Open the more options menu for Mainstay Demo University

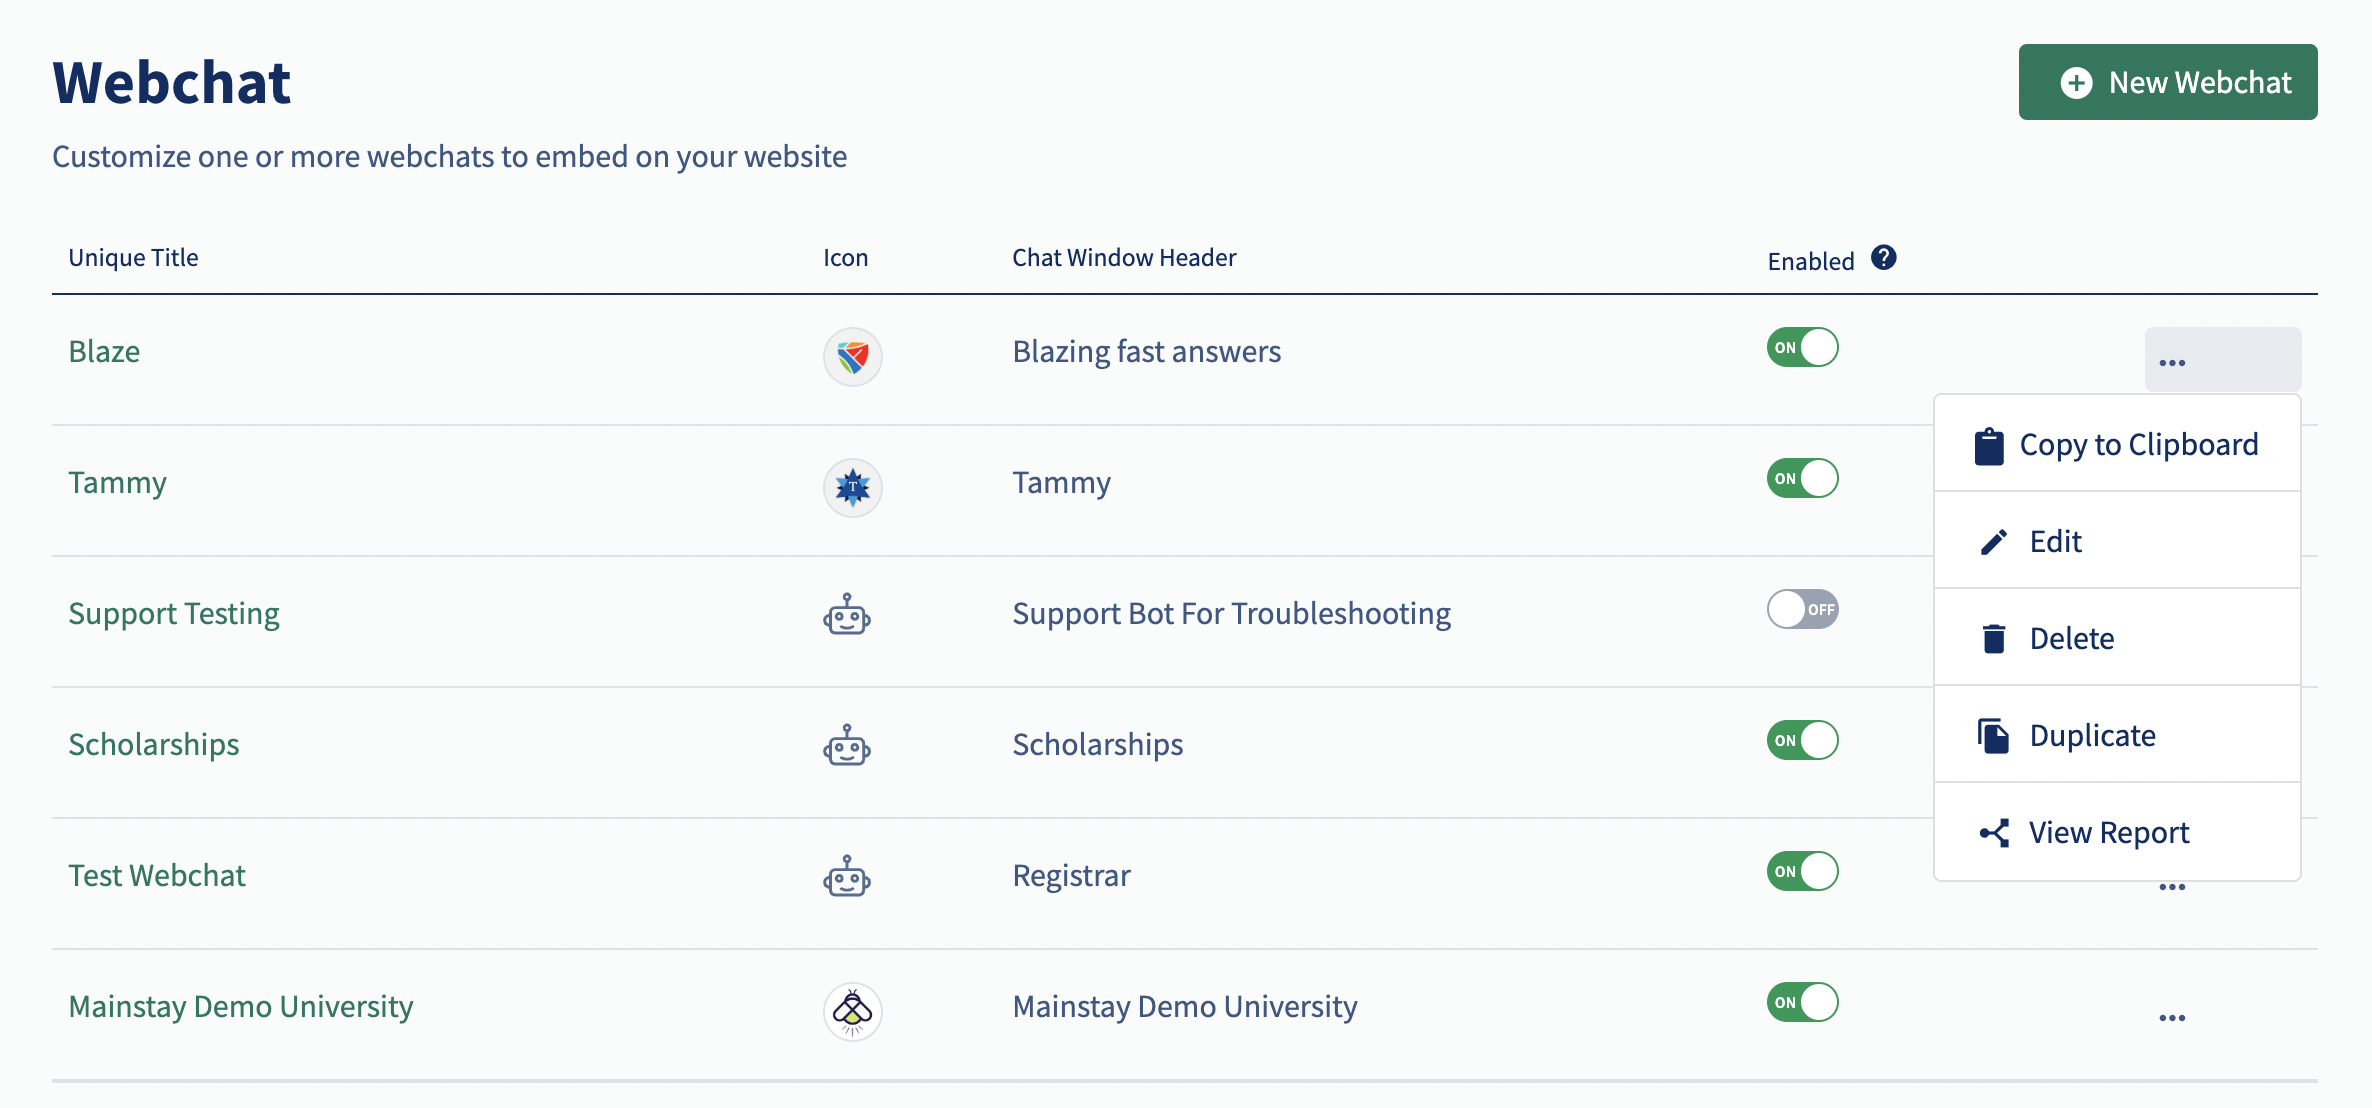tap(2172, 1018)
